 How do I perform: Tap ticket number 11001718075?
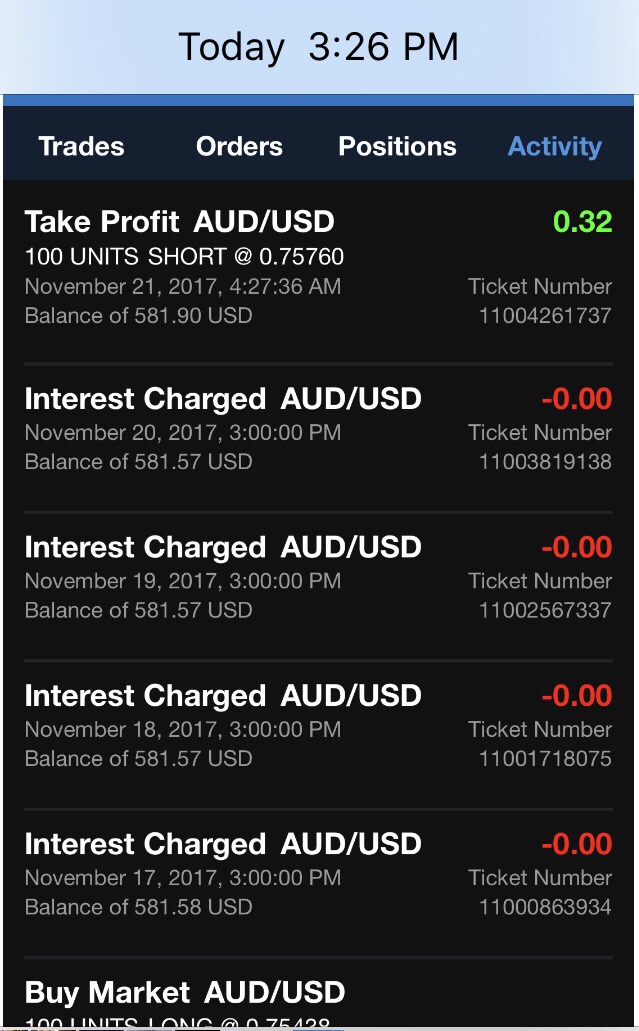(x=545, y=758)
